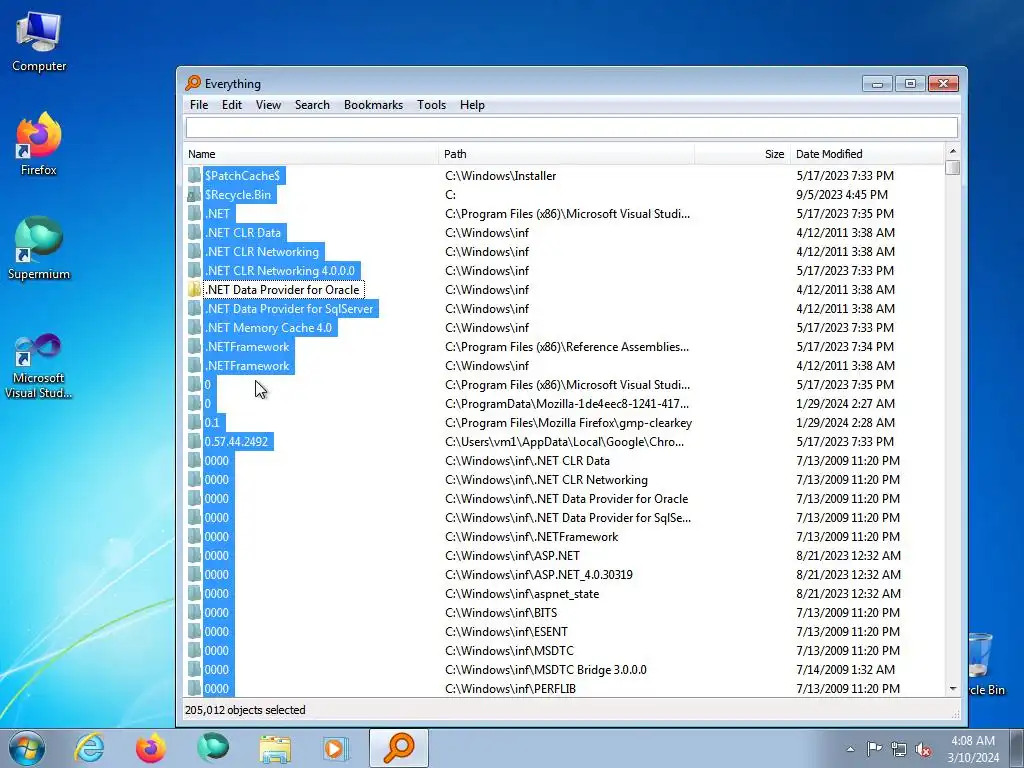Click the scrollbar up arrow in results
Image resolution: width=1024 pixels, height=768 pixels.
[953, 152]
